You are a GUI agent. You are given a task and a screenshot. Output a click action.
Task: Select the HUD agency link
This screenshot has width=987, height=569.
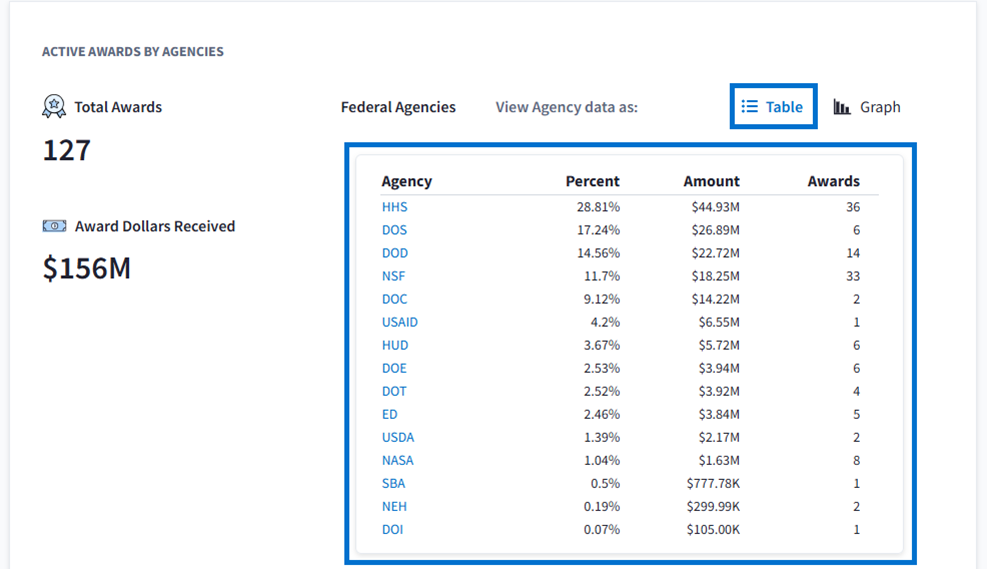coord(394,345)
